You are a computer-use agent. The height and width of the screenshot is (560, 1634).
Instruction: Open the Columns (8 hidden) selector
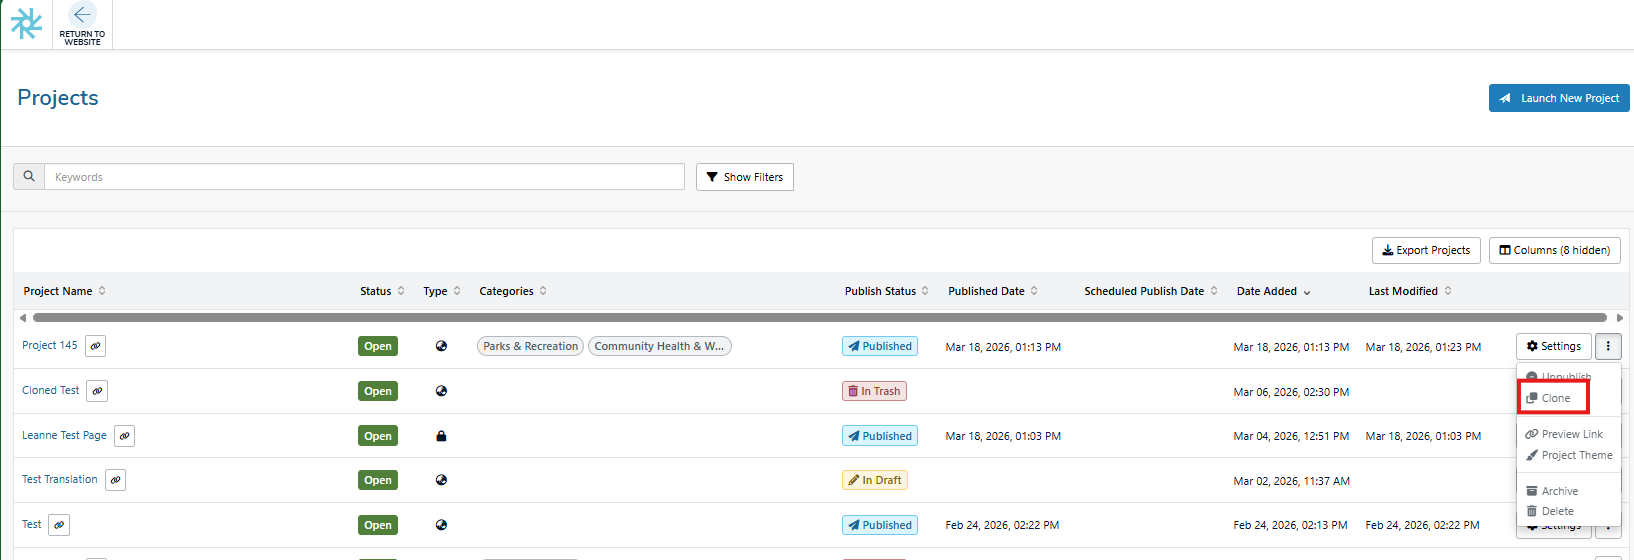(1554, 250)
